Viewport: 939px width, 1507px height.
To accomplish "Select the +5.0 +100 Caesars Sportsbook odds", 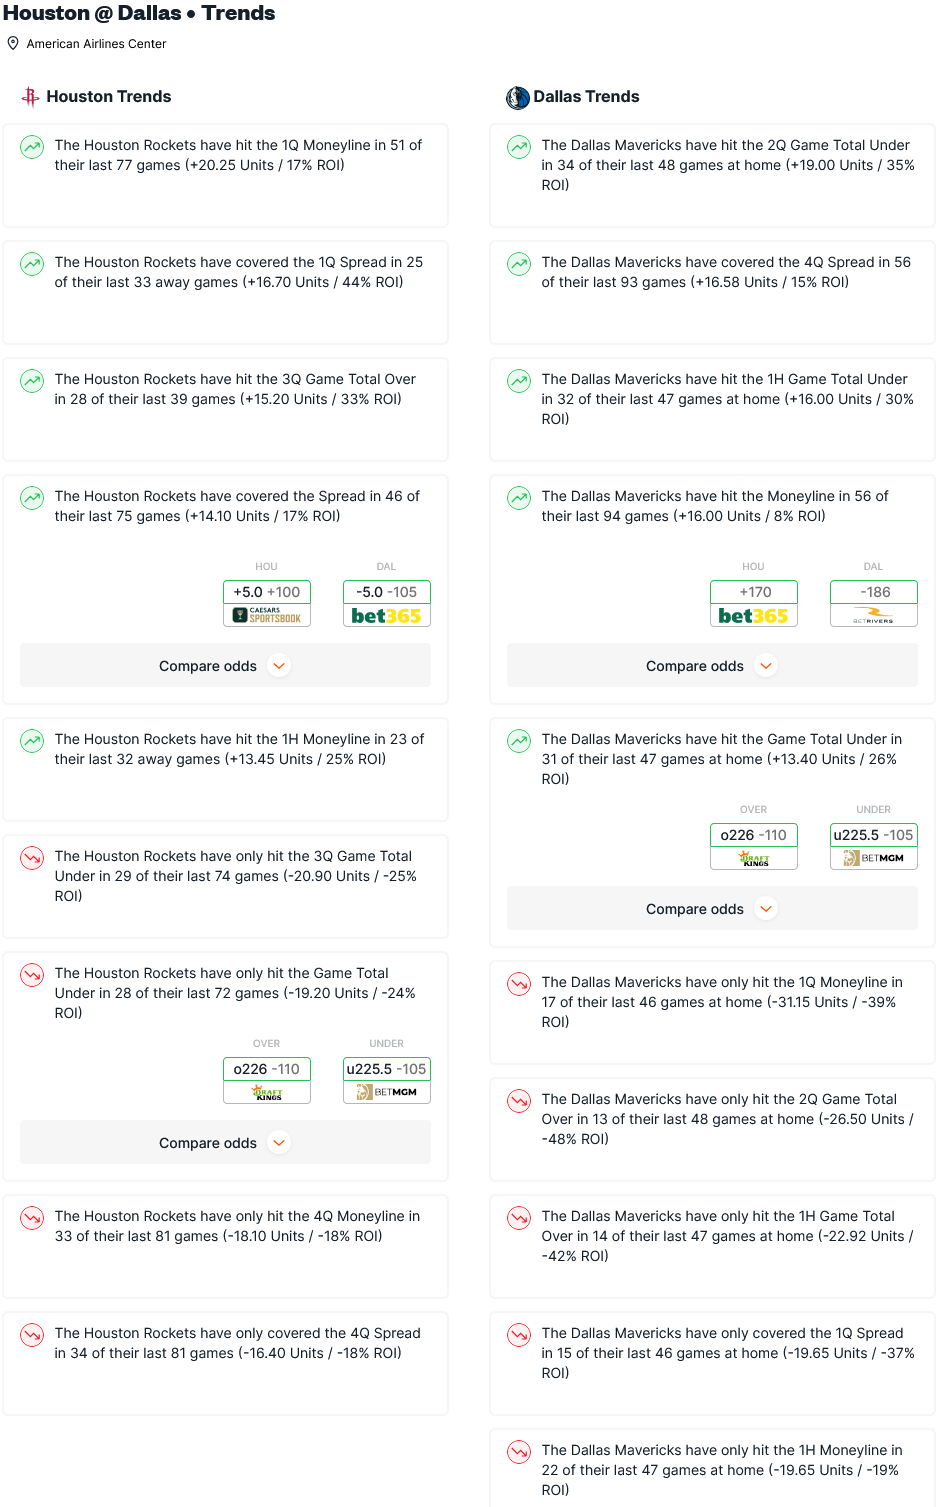I will coord(267,604).
